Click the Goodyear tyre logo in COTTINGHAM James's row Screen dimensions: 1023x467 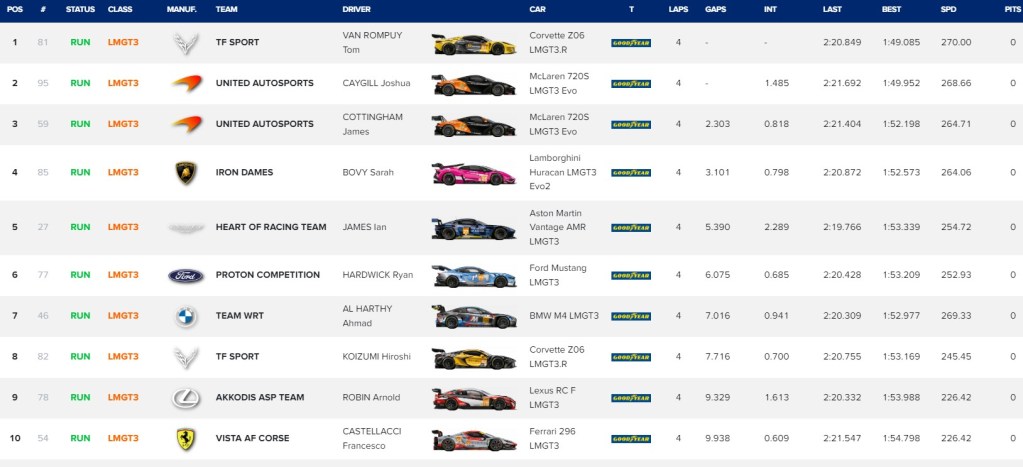(631, 125)
